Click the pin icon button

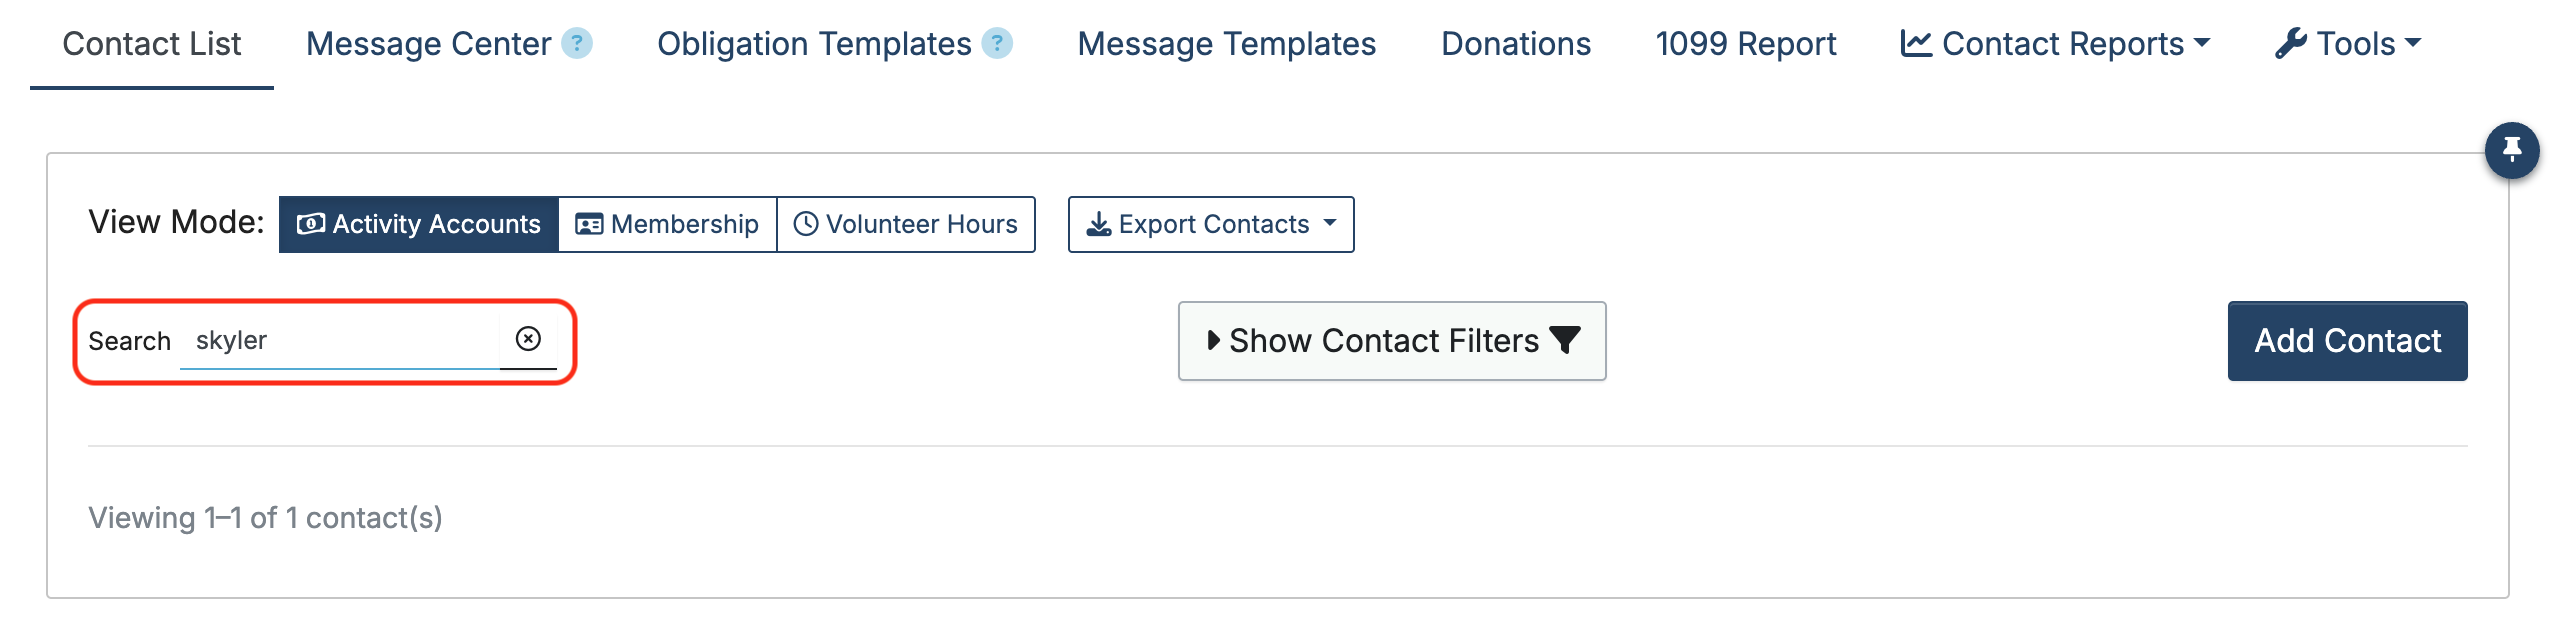point(2511,151)
